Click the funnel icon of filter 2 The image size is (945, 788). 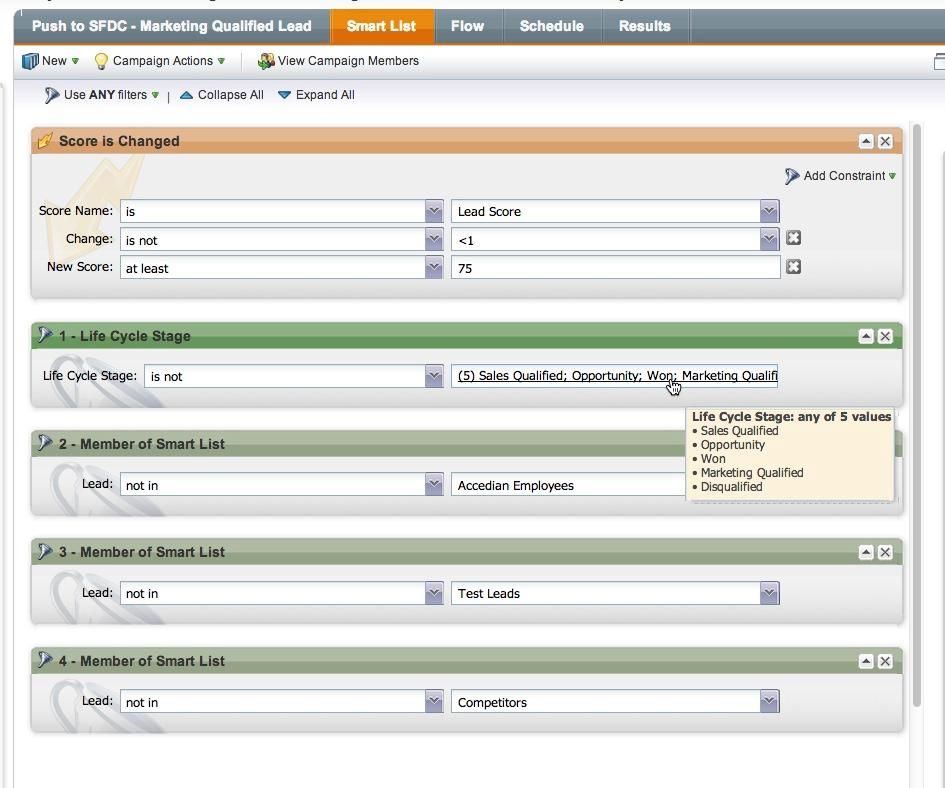click(x=45, y=443)
